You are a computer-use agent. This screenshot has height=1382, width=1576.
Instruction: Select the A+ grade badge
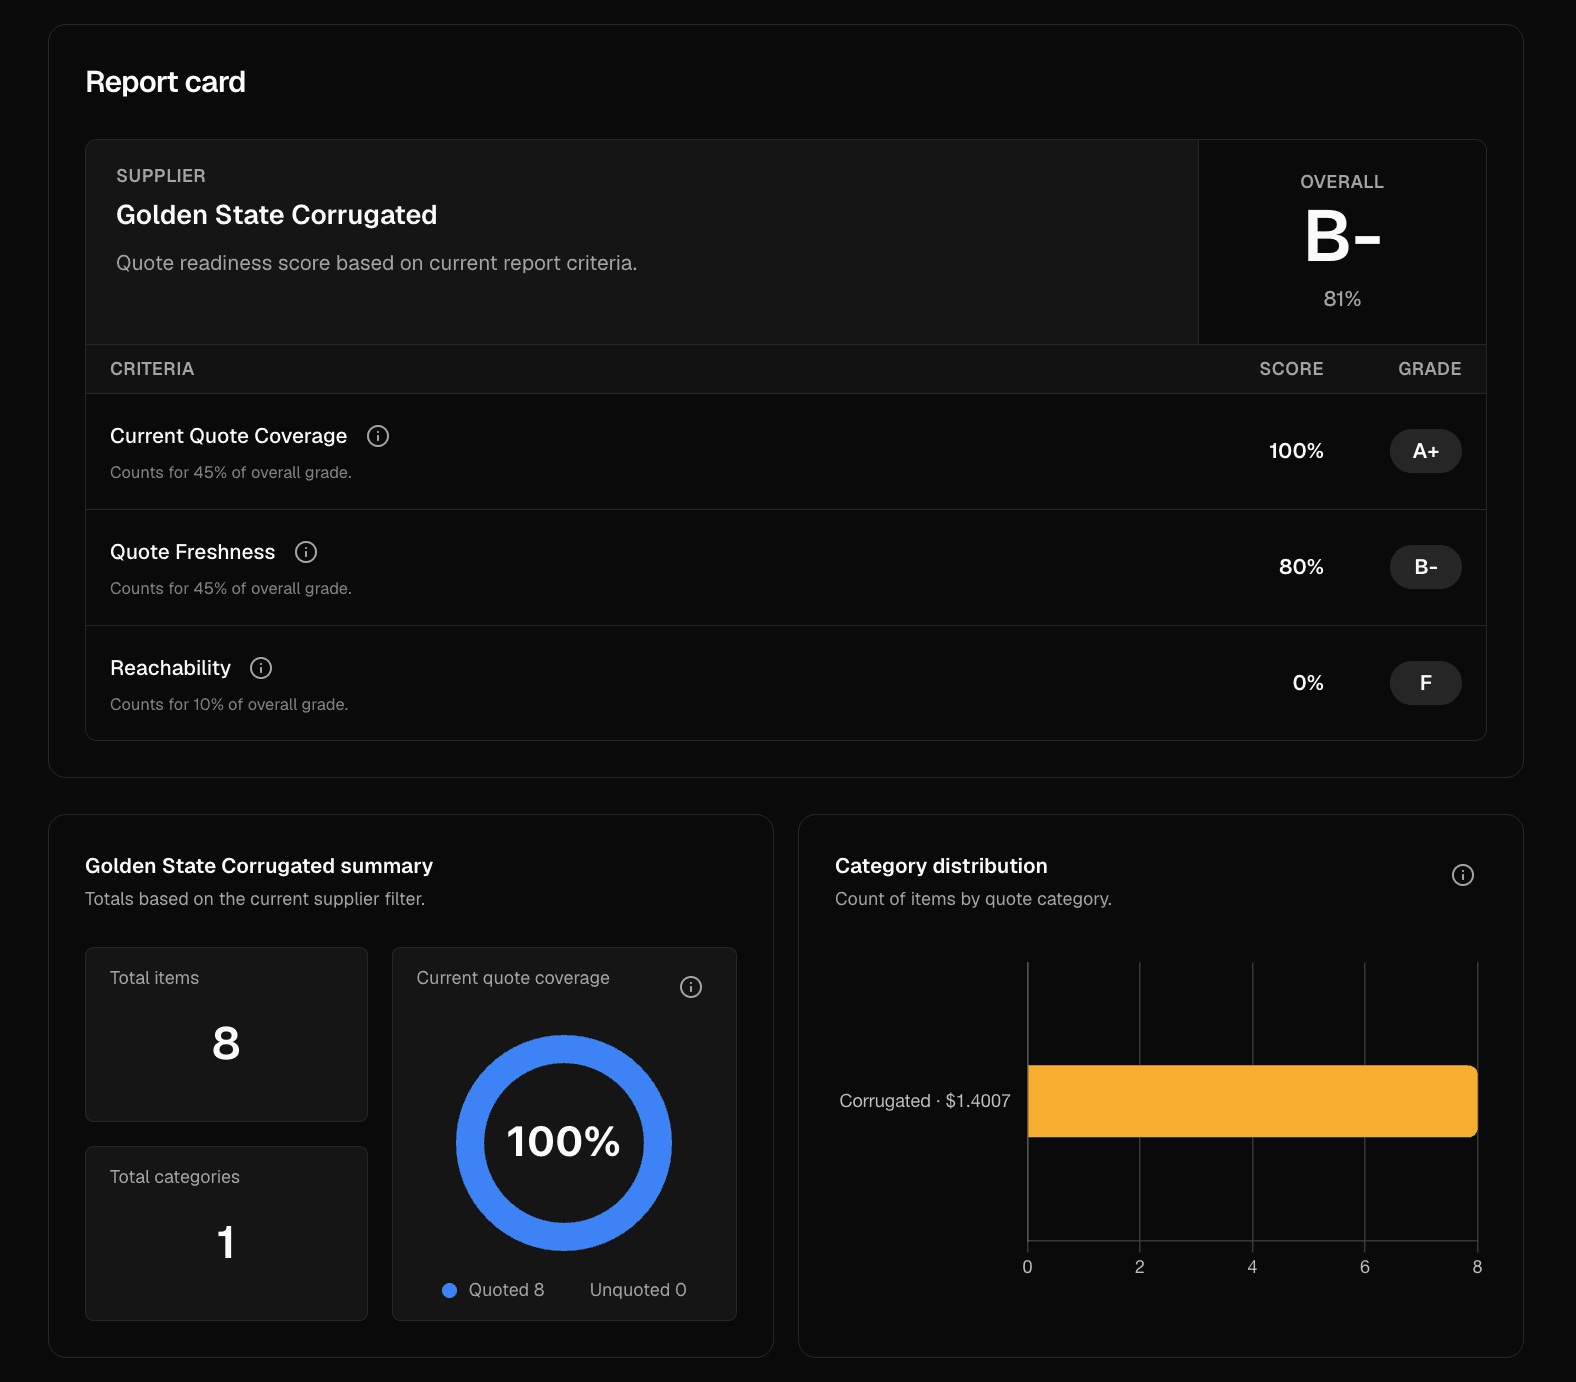tap(1426, 451)
